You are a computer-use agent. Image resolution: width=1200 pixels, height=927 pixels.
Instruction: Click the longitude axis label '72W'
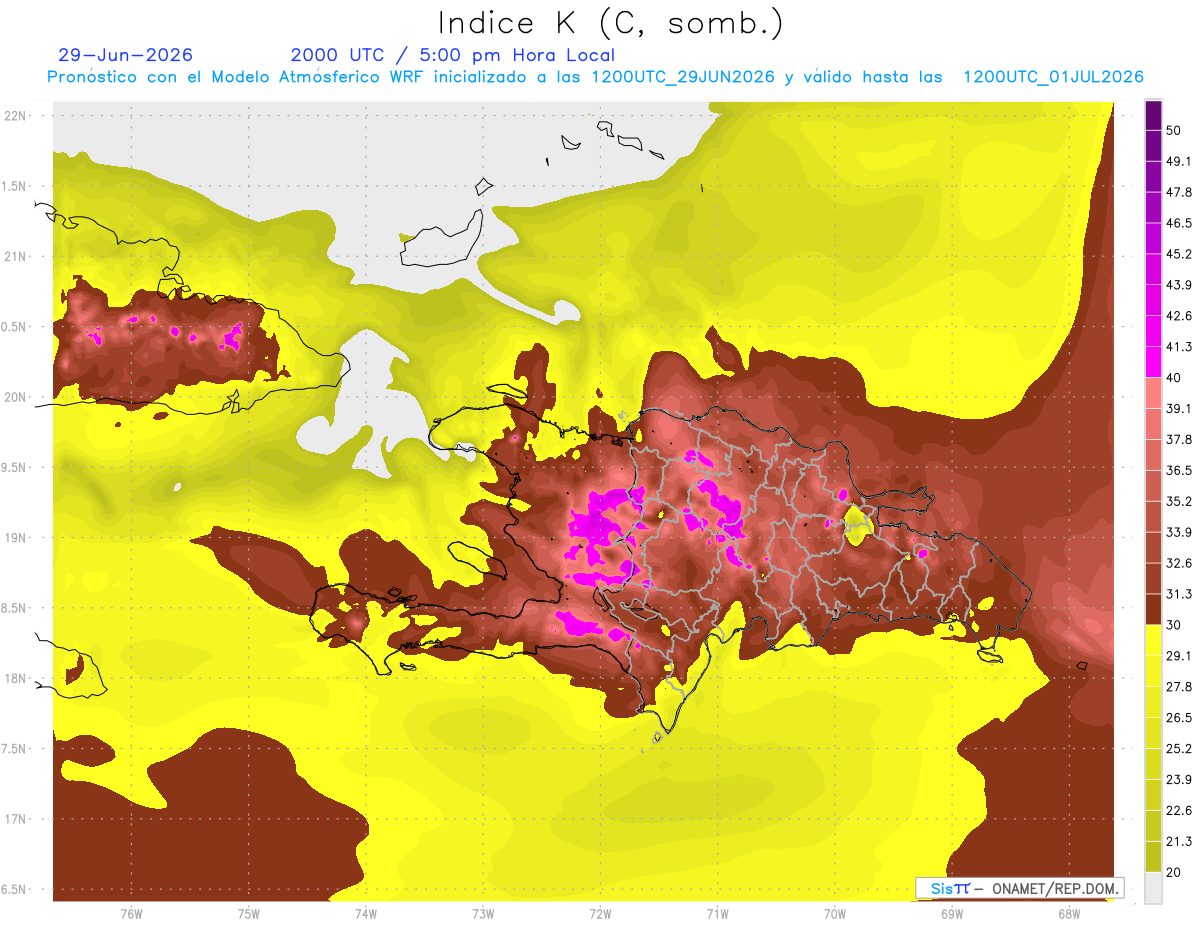(600, 915)
